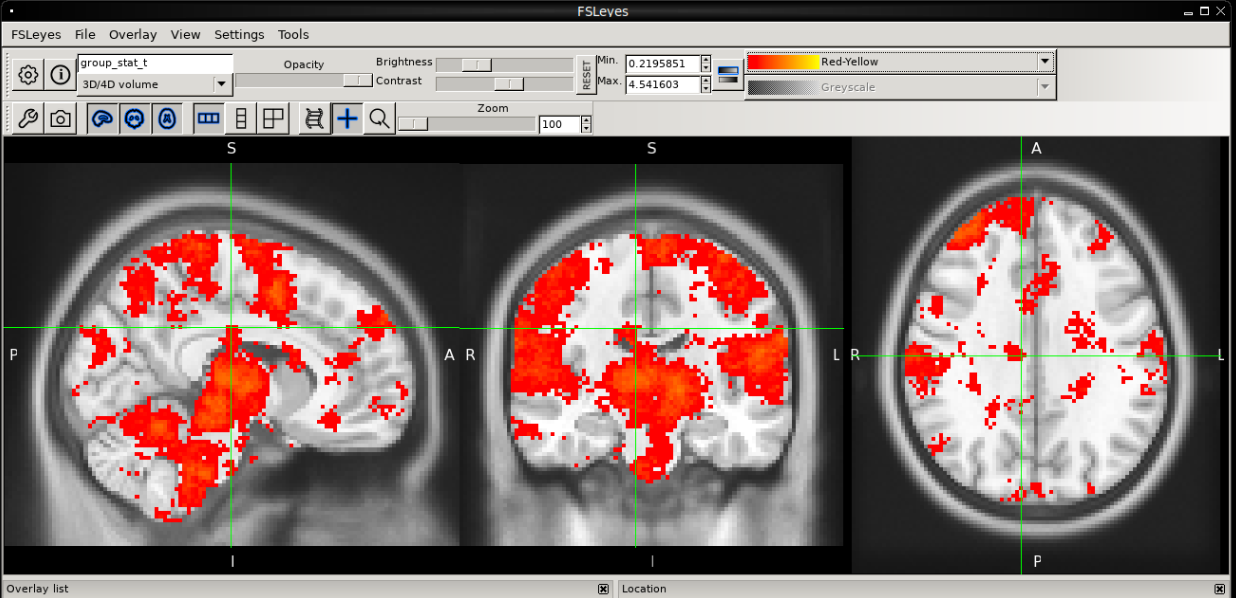
Task: Click the zoom value field showing 100
Action: [x=559, y=125]
